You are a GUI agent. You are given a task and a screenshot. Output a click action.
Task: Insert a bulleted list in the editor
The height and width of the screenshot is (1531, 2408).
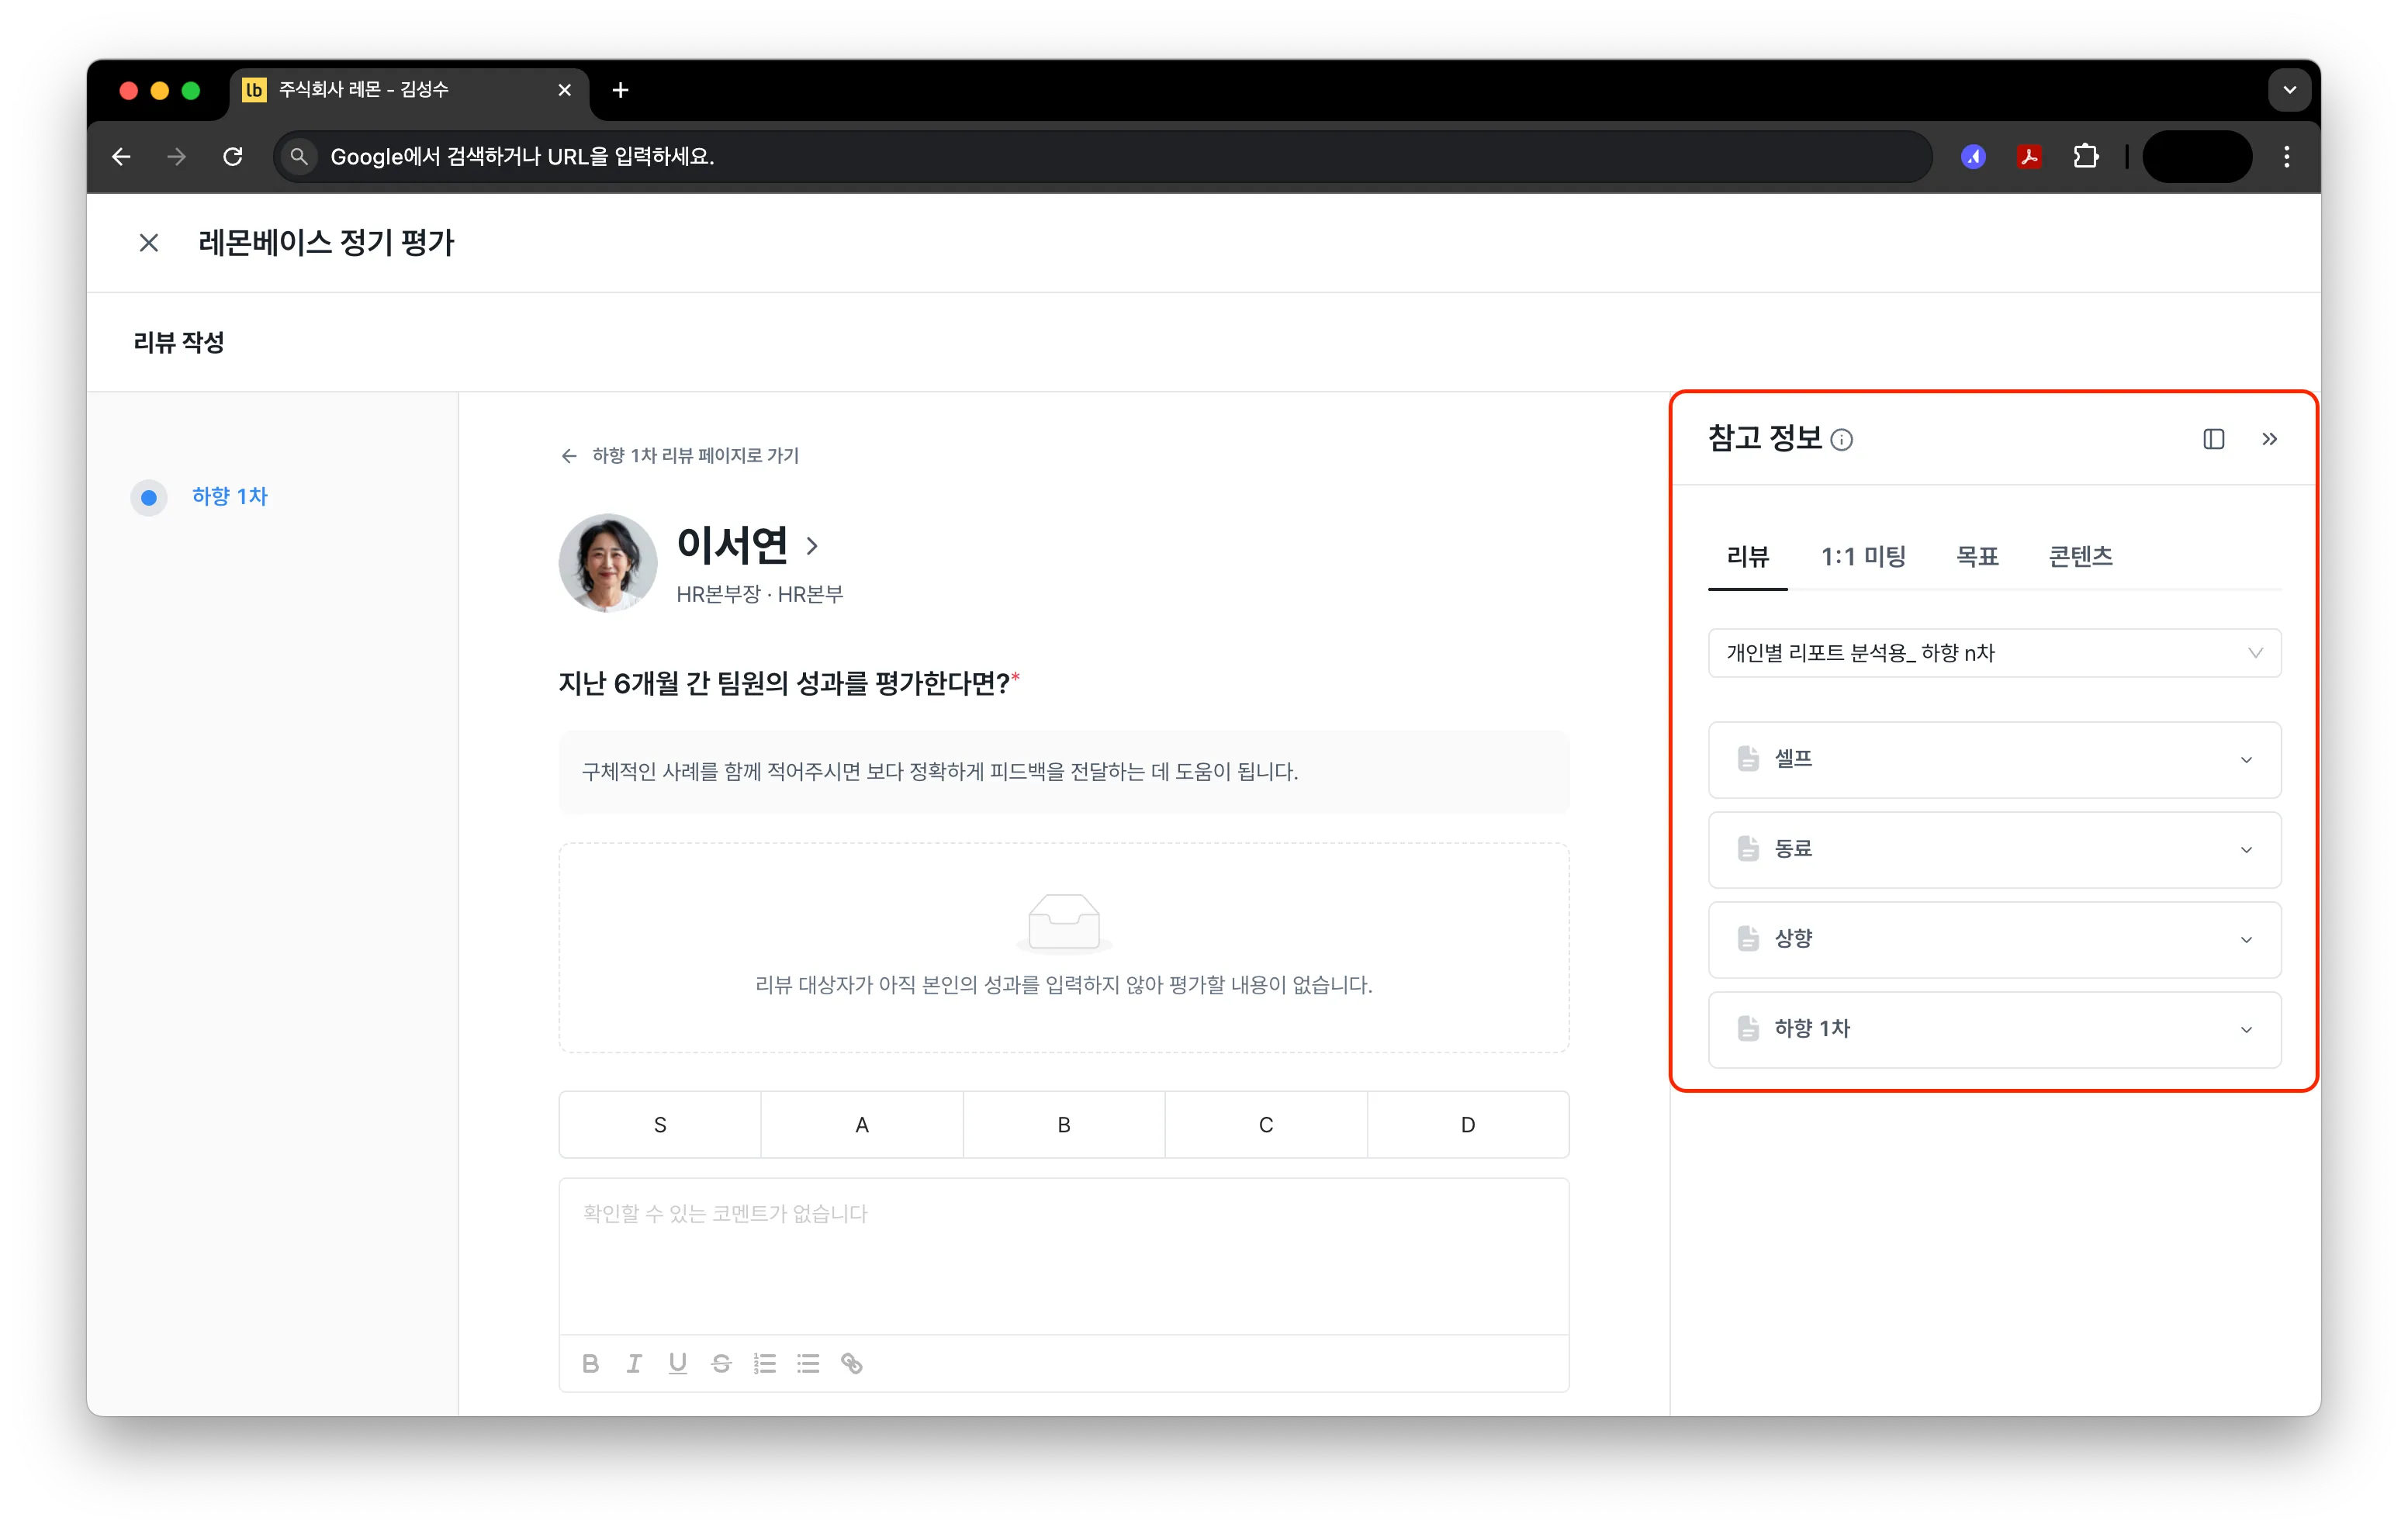(x=808, y=1364)
